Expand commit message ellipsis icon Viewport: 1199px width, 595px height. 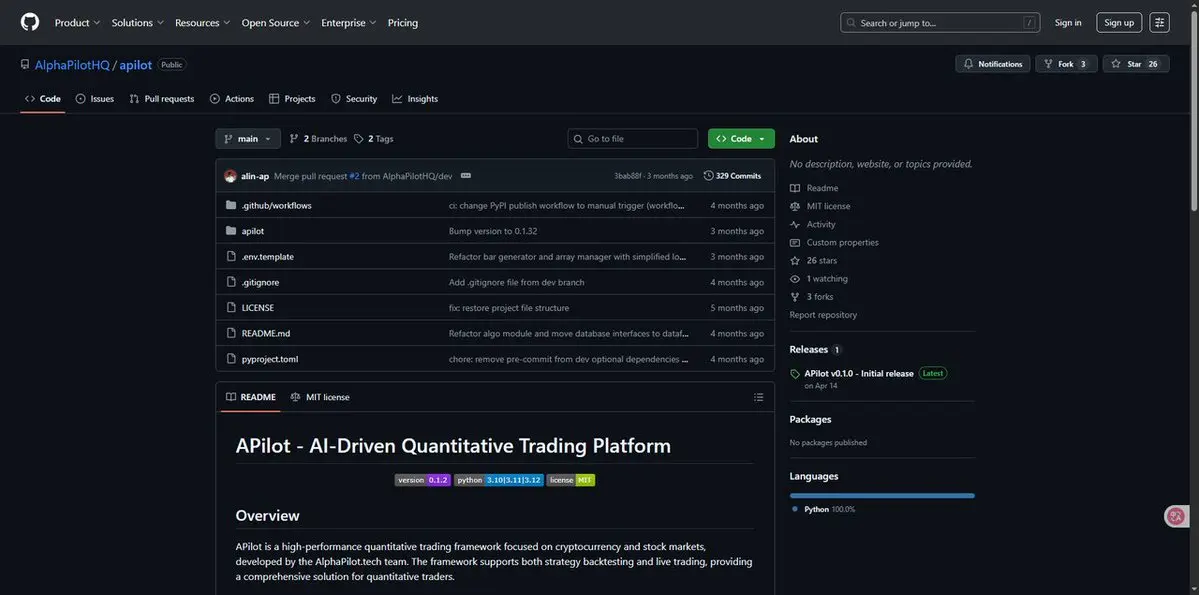465,176
